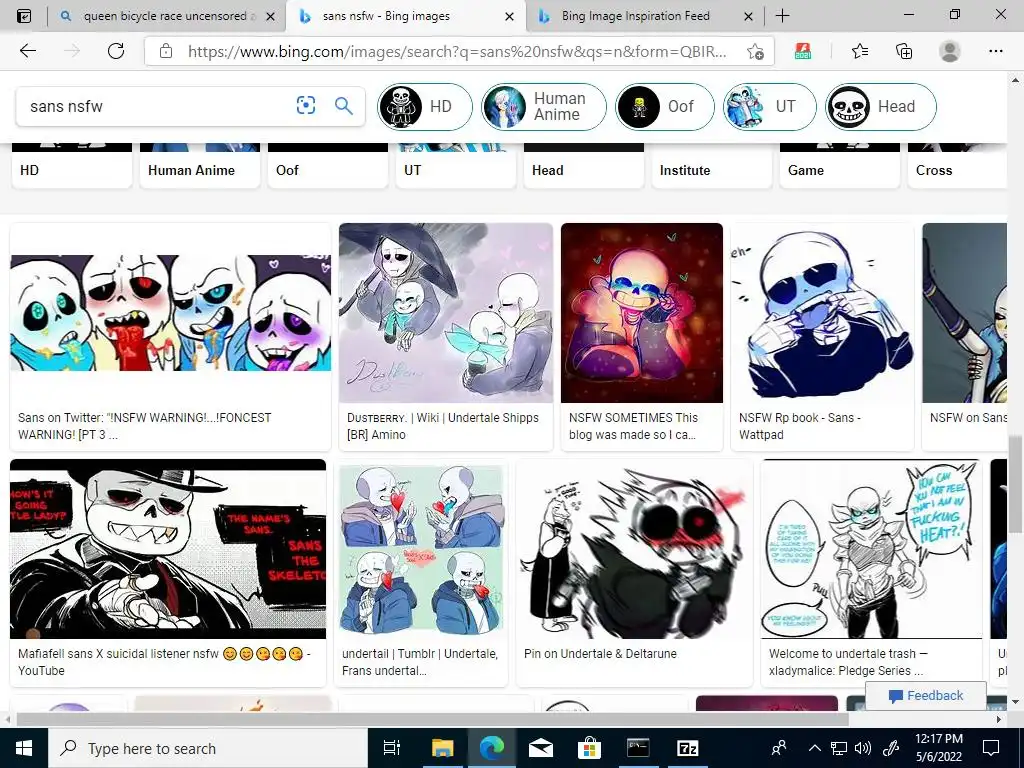Show hidden tray icons chevron

pyautogui.click(x=814, y=749)
